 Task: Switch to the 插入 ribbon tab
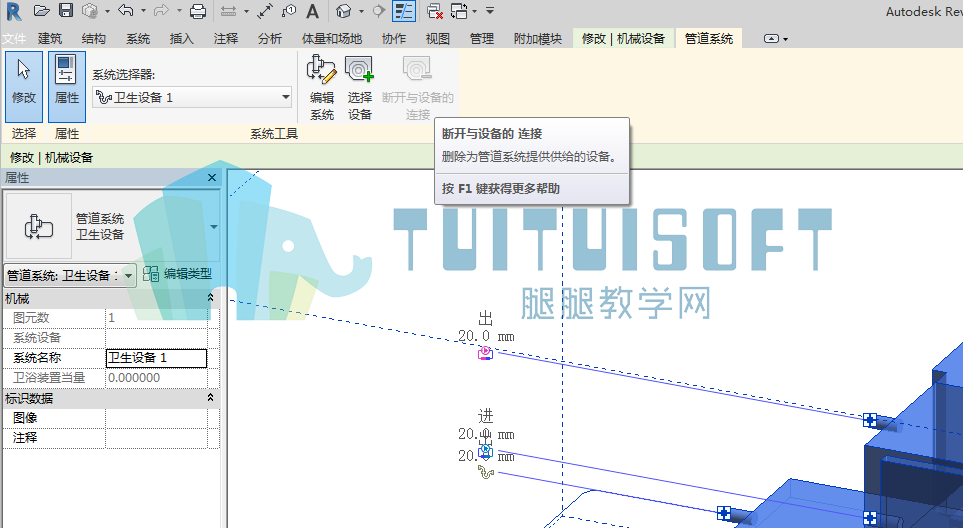point(181,39)
